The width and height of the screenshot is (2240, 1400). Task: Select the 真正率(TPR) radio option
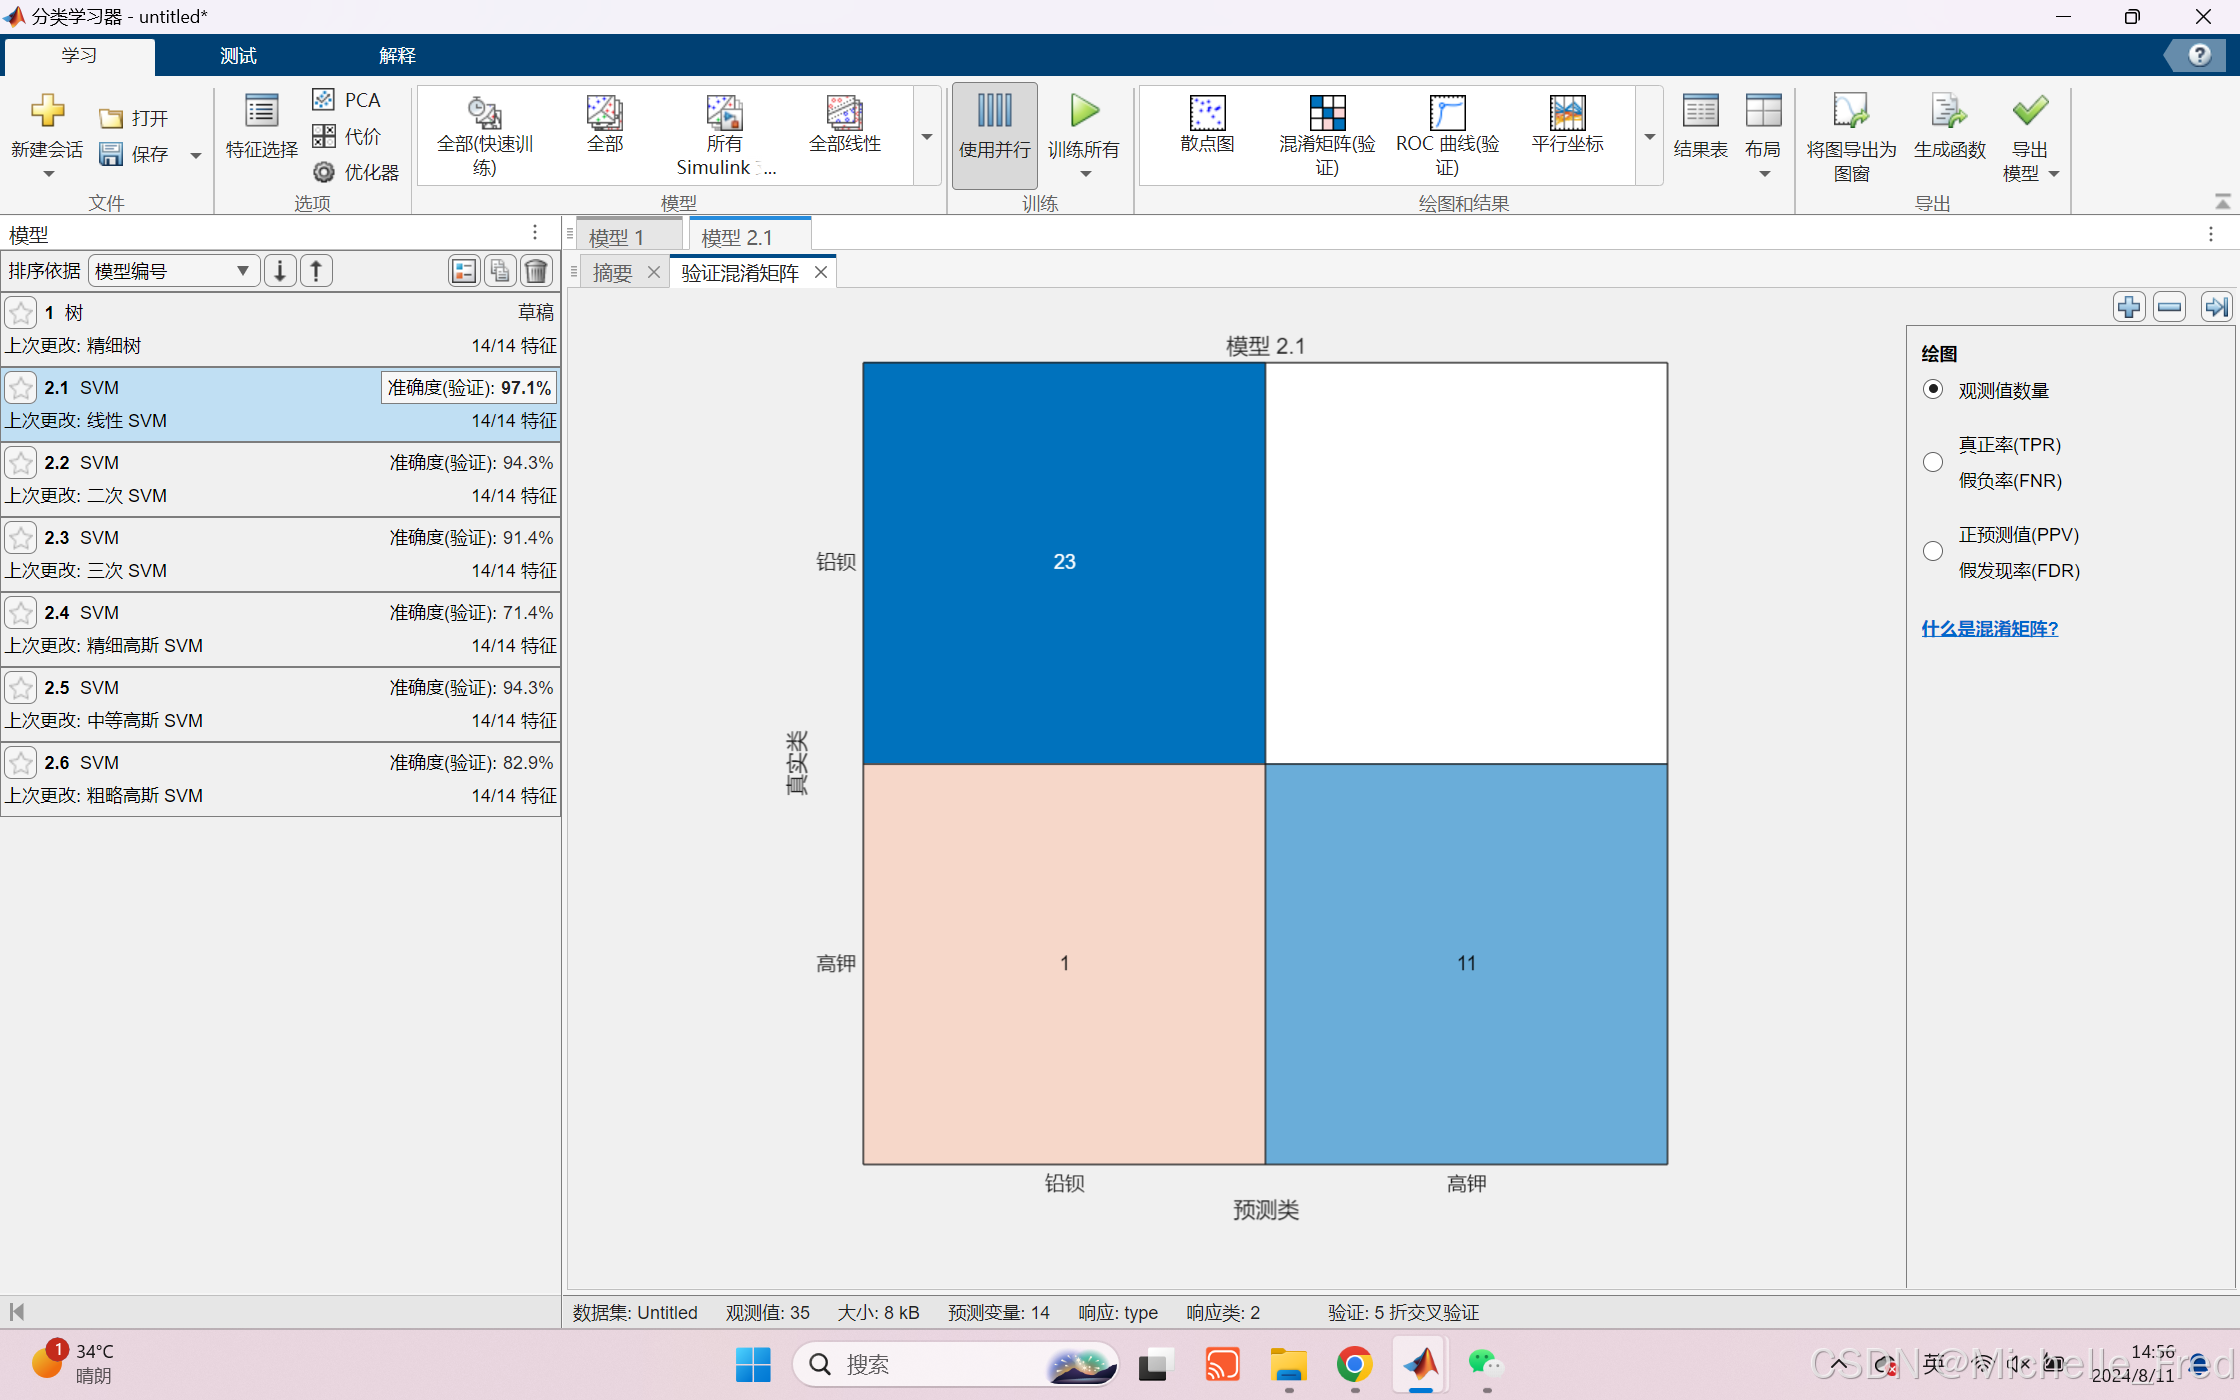pos(1933,462)
